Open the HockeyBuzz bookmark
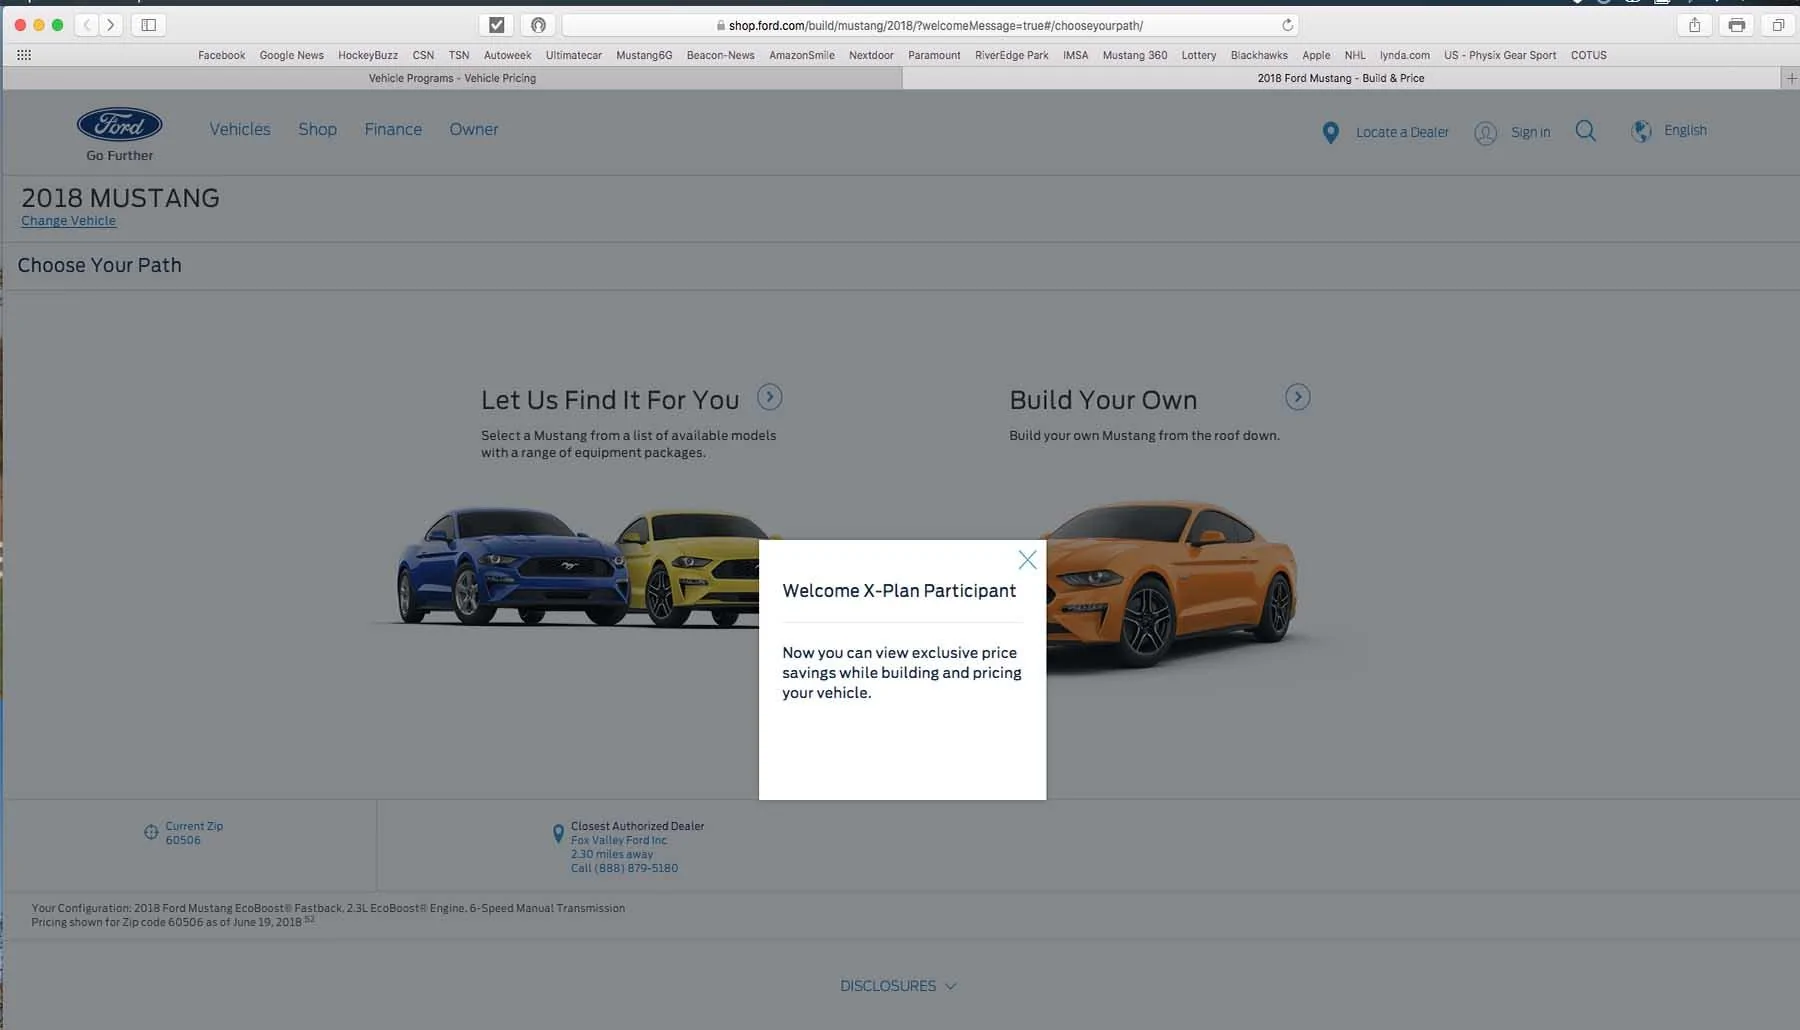The width and height of the screenshot is (1800, 1030). tap(368, 55)
